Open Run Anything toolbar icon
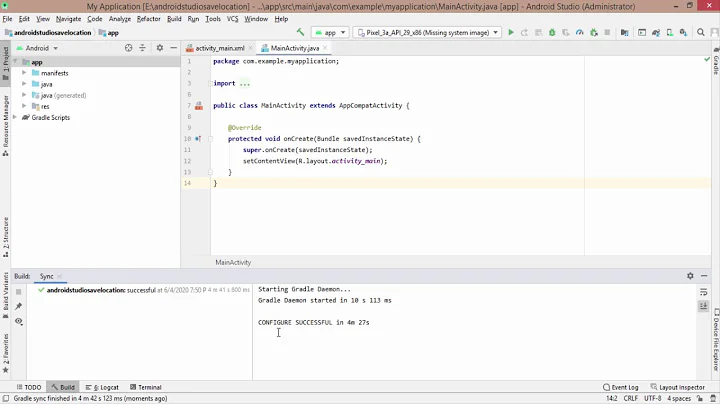 pos(642,33)
